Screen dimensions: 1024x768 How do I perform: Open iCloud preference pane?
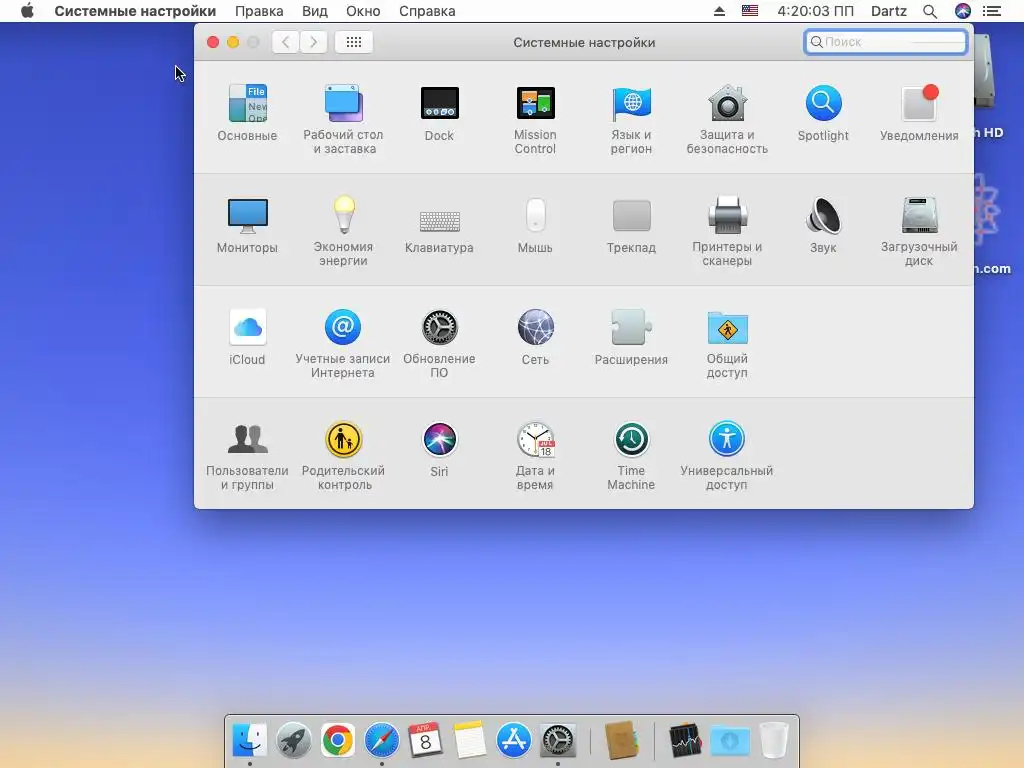(x=248, y=337)
